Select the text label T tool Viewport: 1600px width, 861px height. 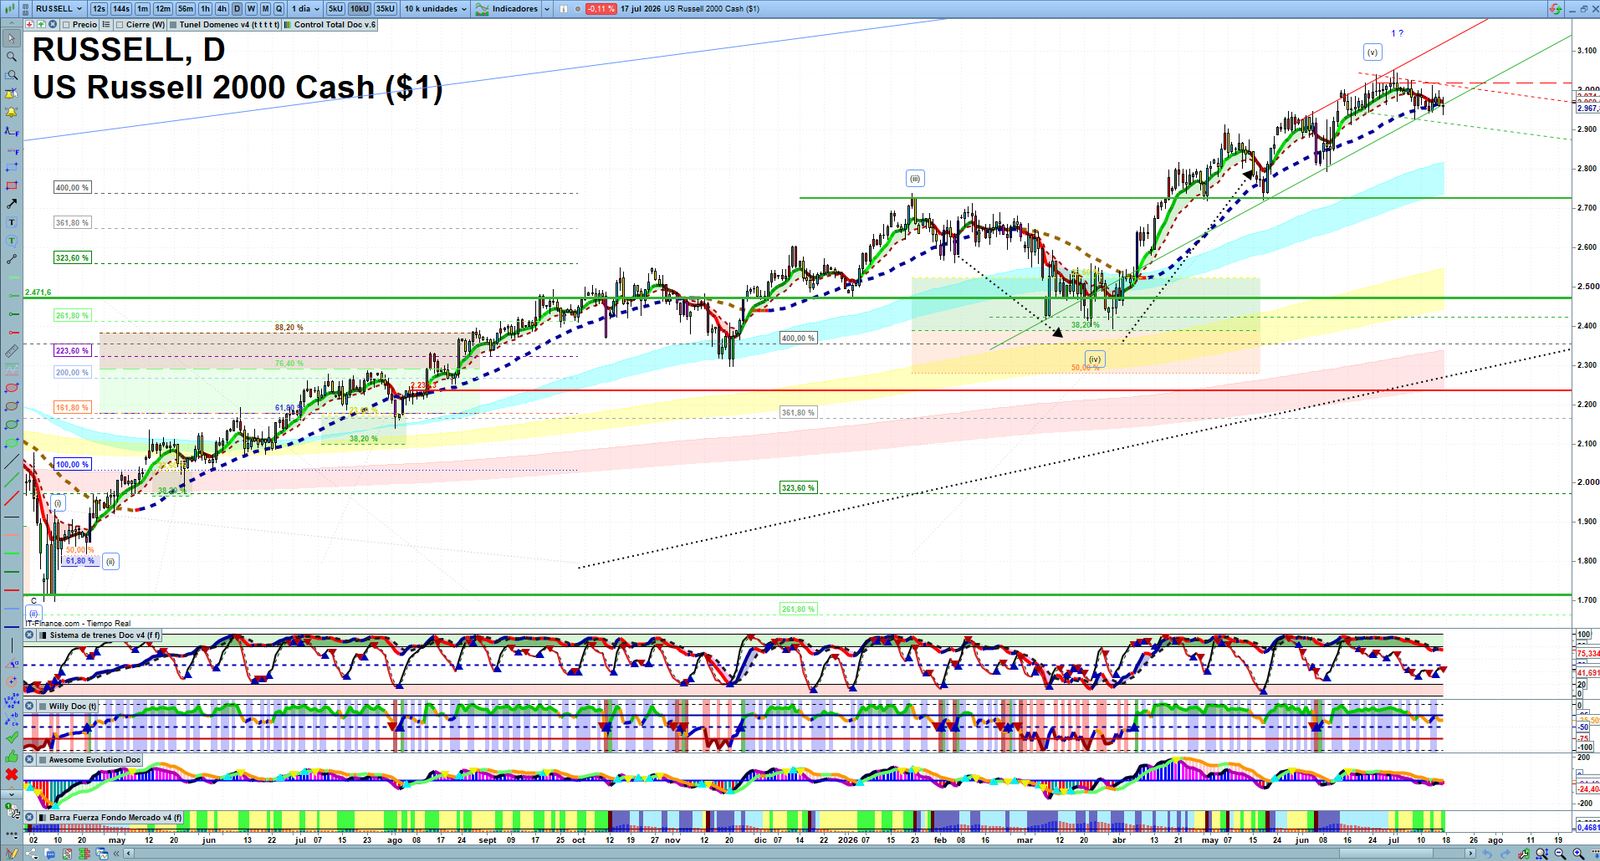point(12,222)
